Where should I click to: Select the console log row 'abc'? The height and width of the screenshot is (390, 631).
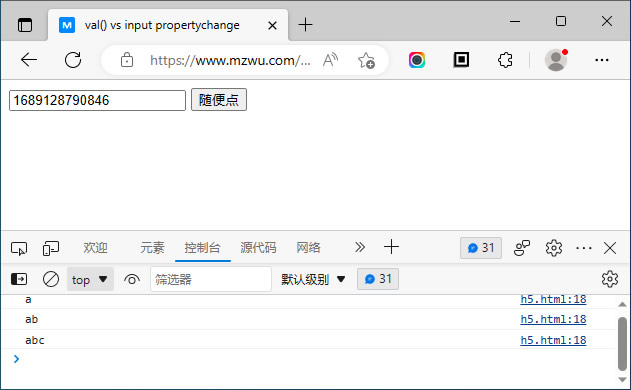(x=308, y=340)
